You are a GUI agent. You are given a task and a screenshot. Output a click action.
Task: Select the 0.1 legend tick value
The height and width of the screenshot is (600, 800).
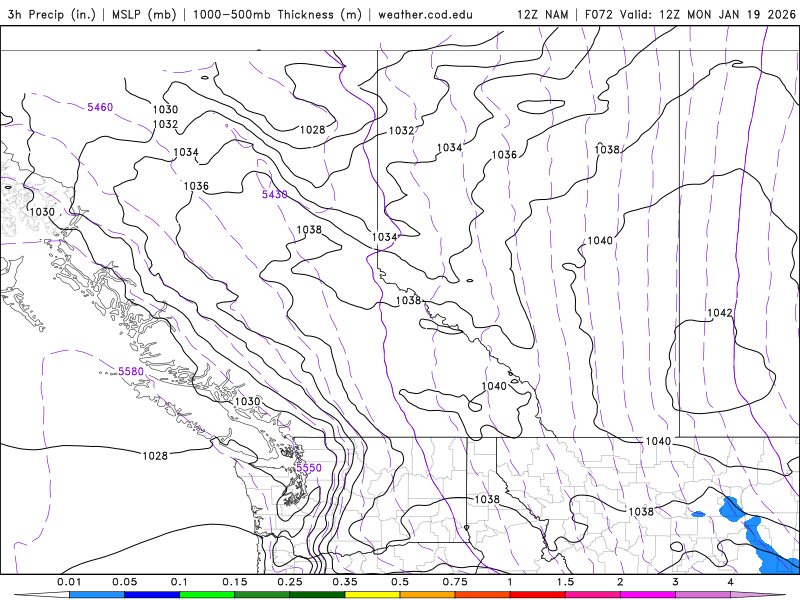(x=179, y=582)
